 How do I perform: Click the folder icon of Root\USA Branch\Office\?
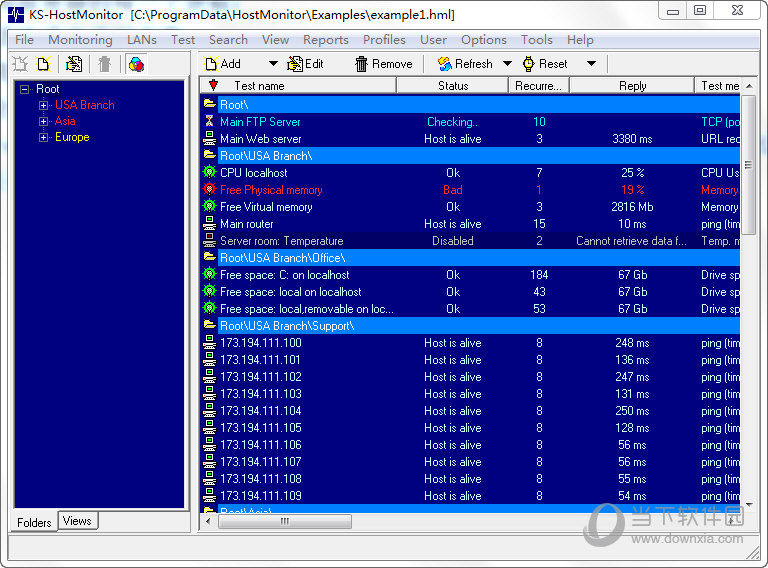(x=210, y=257)
